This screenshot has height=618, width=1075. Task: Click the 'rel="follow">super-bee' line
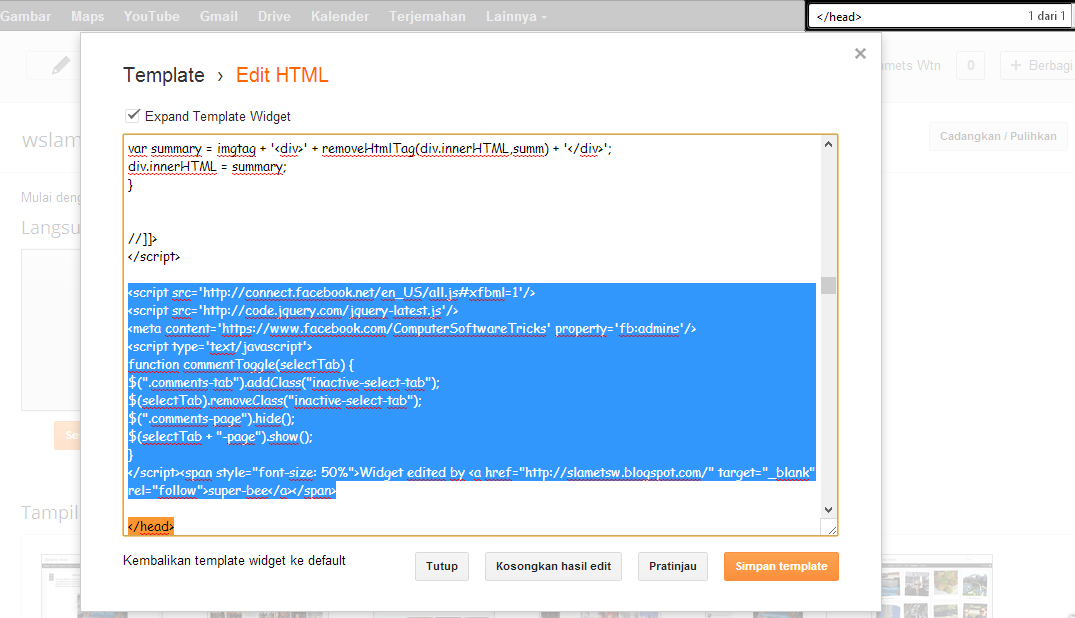click(232, 491)
